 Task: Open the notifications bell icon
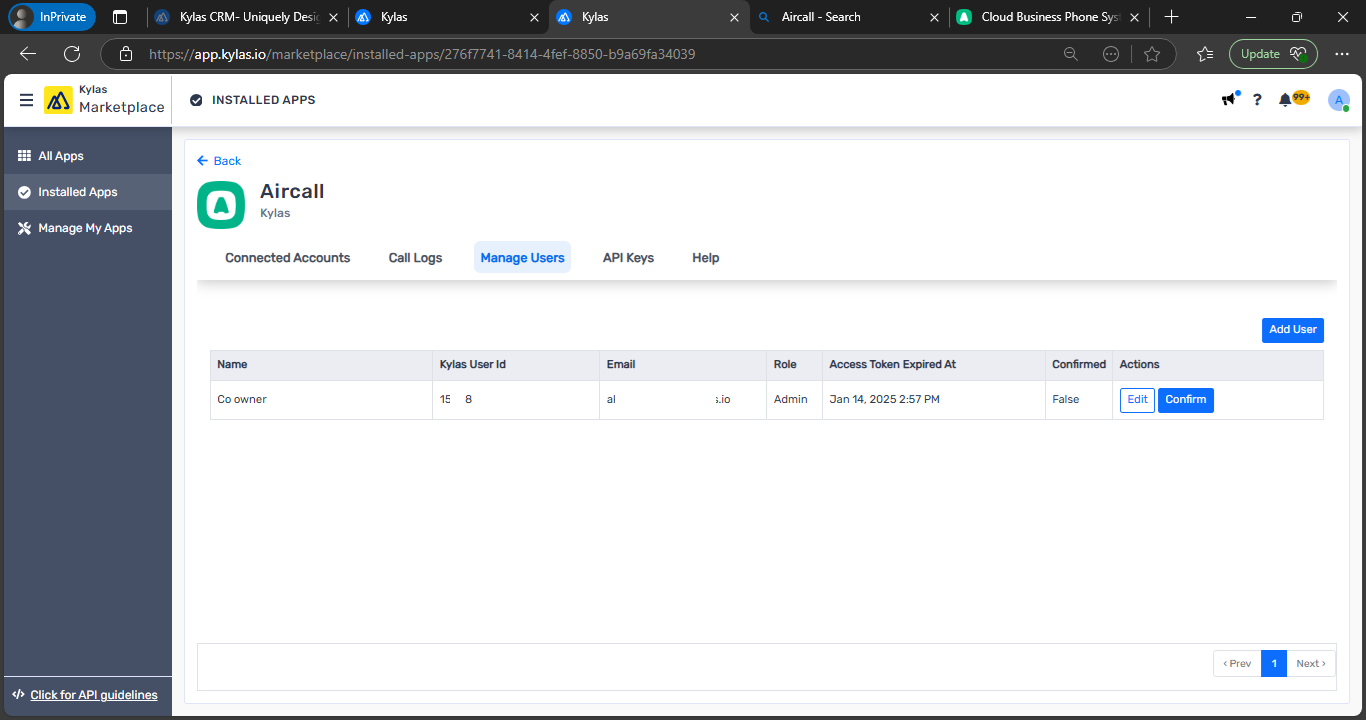point(1285,100)
